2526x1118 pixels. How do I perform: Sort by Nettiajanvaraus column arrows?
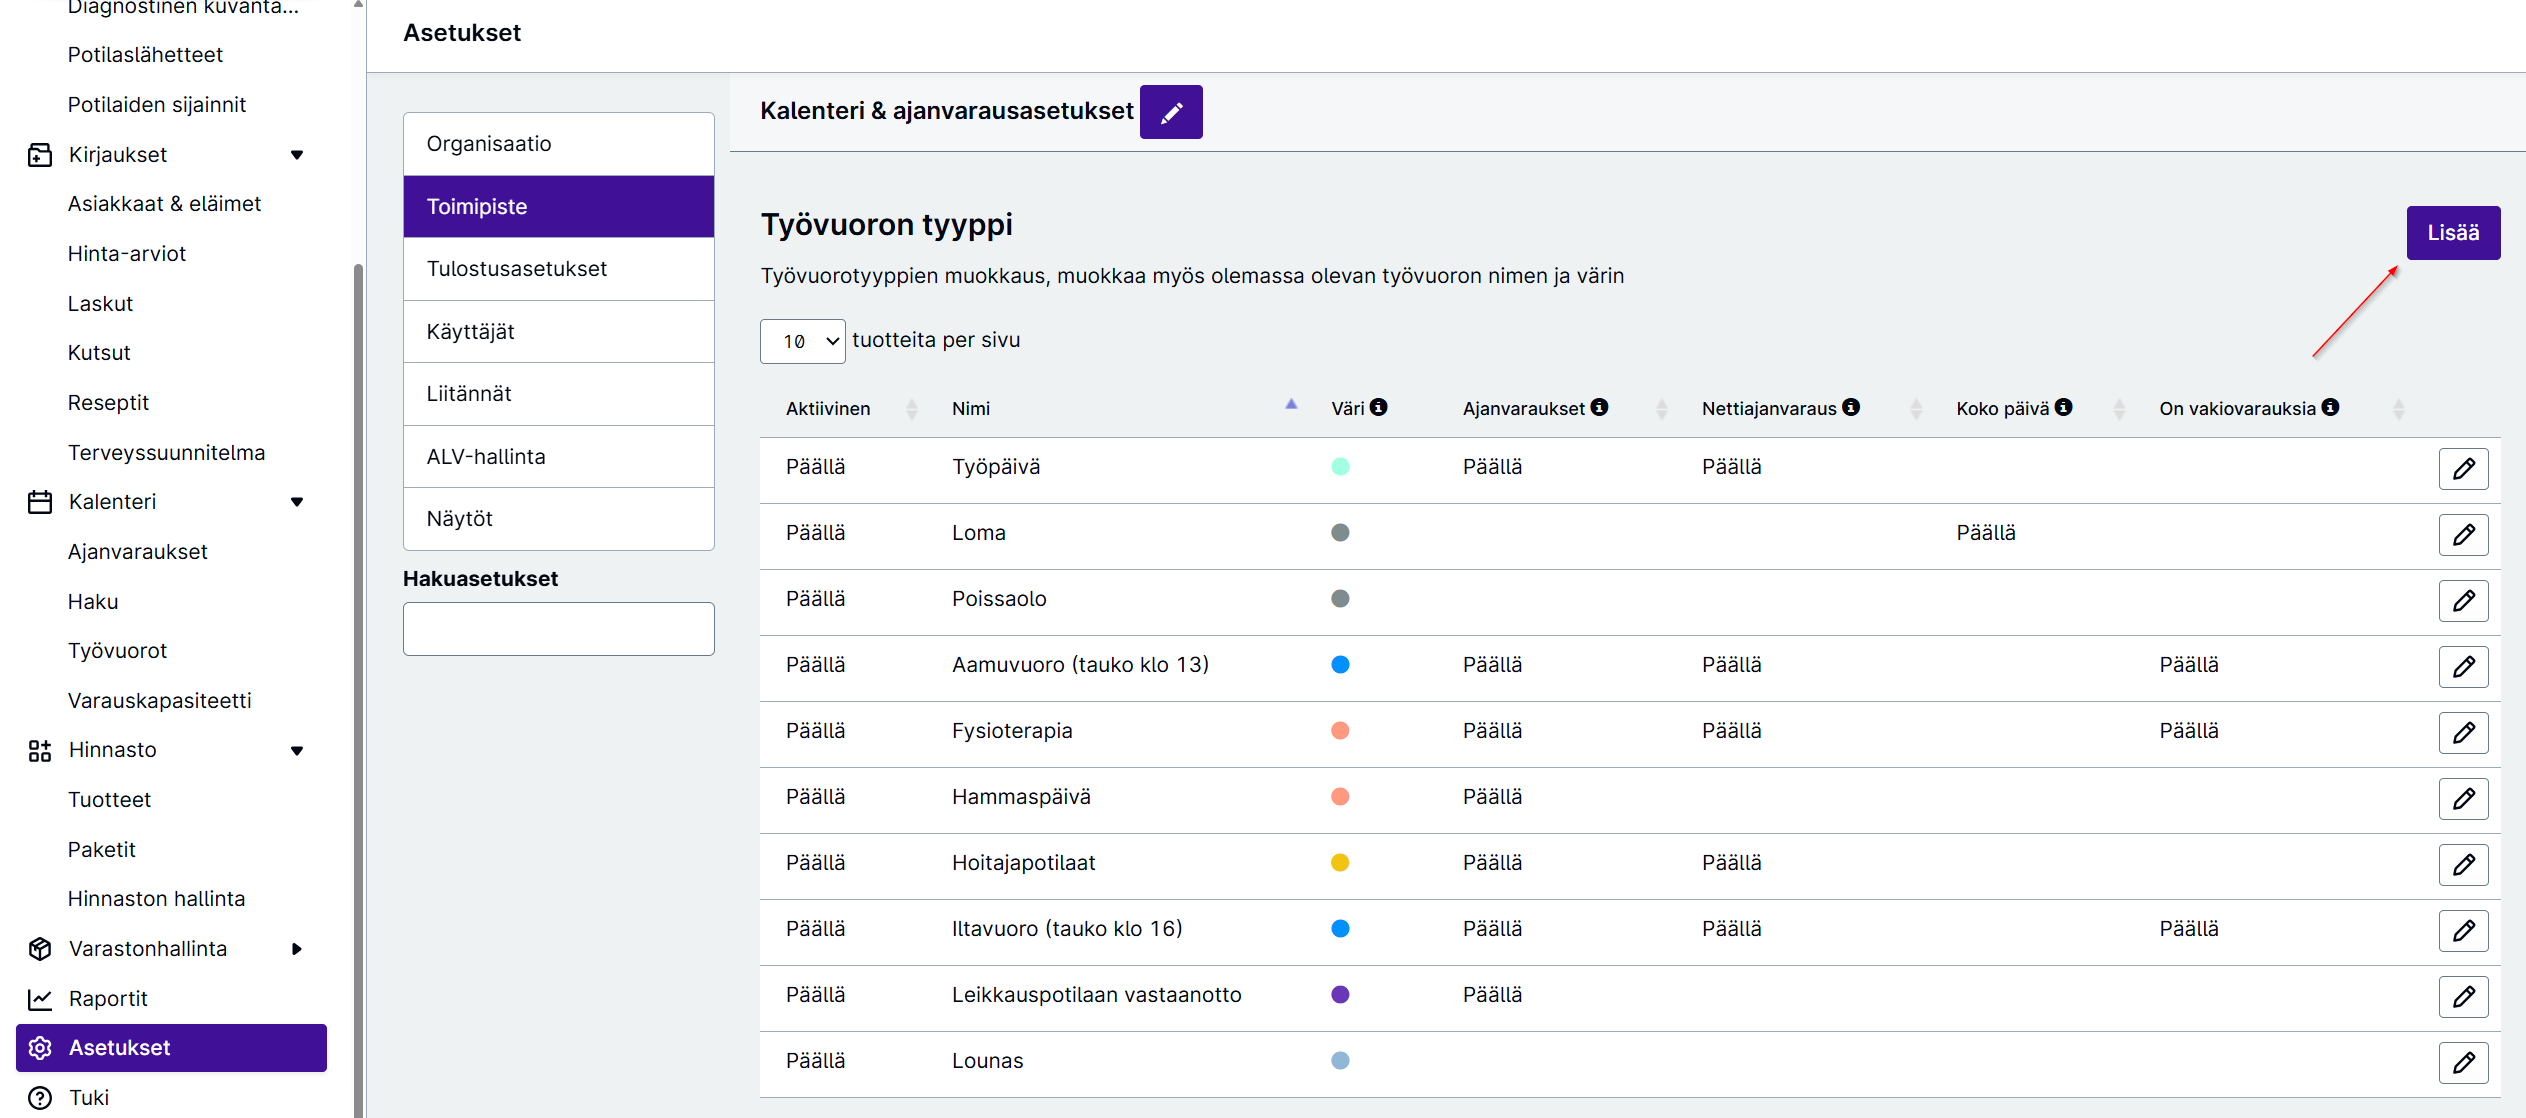coord(1916,409)
